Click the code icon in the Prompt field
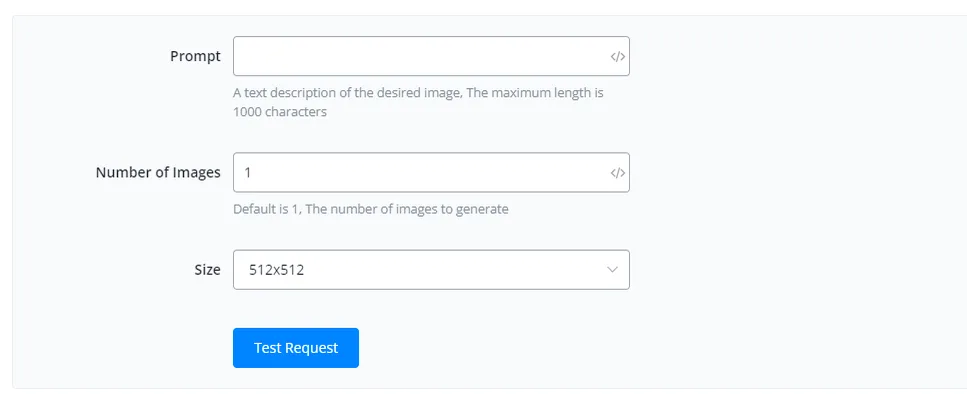Viewport: 967px width, 394px height. pos(617,57)
